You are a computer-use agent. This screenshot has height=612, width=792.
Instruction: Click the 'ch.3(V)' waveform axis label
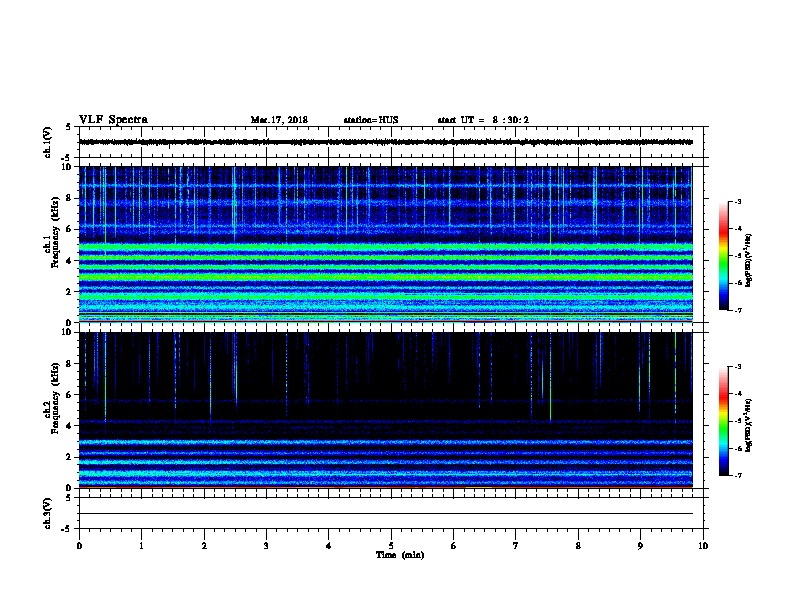pyautogui.click(x=48, y=513)
